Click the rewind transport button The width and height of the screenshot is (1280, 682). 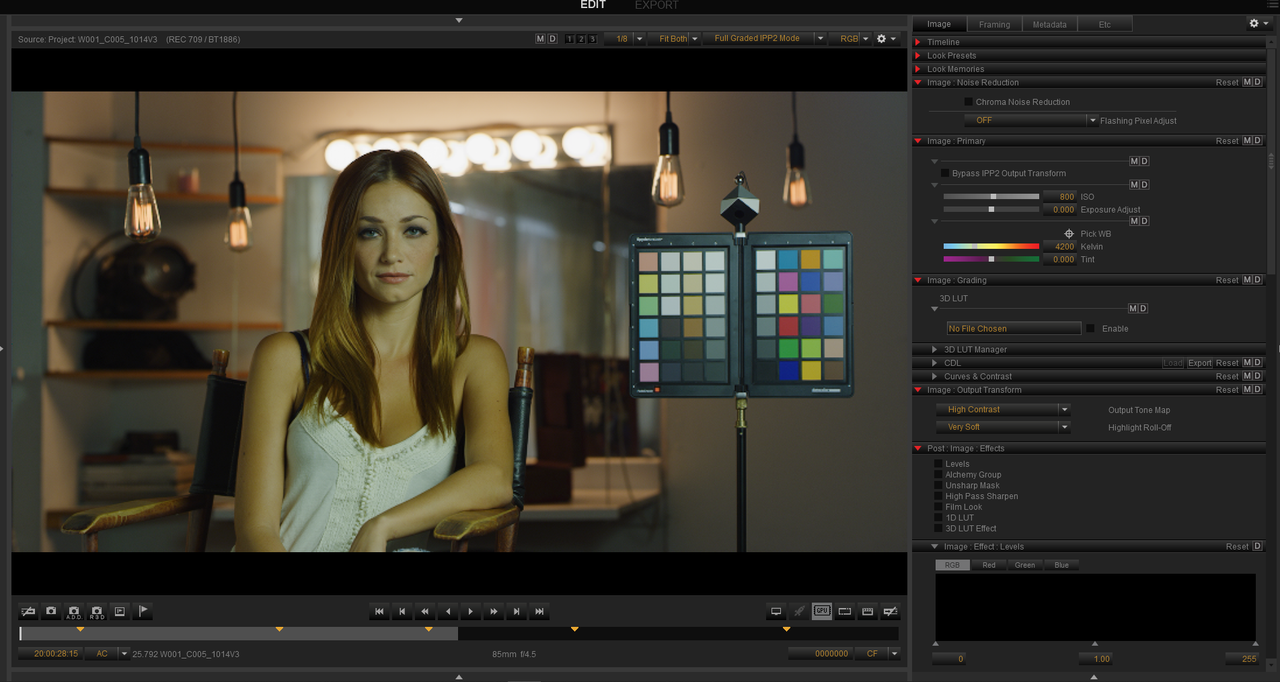425,611
